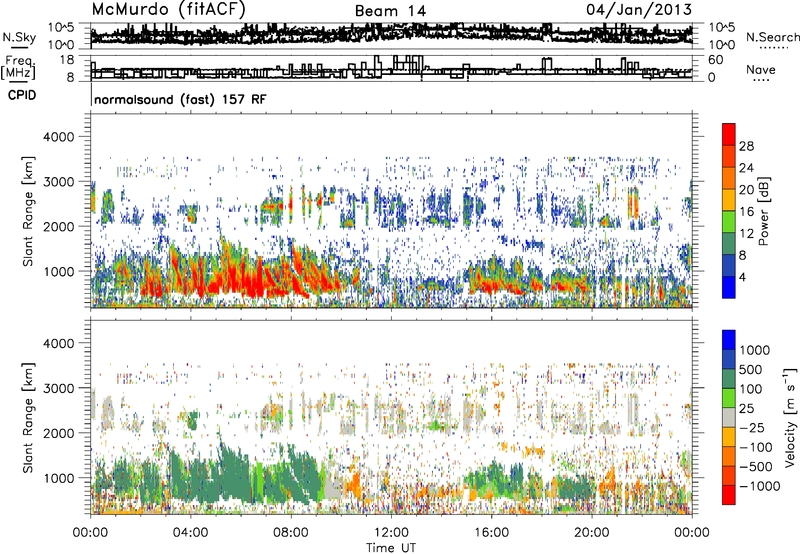The height and width of the screenshot is (554, 800).
Task: Click the "1000" velocity colorbar tick
Action: (x=755, y=350)
